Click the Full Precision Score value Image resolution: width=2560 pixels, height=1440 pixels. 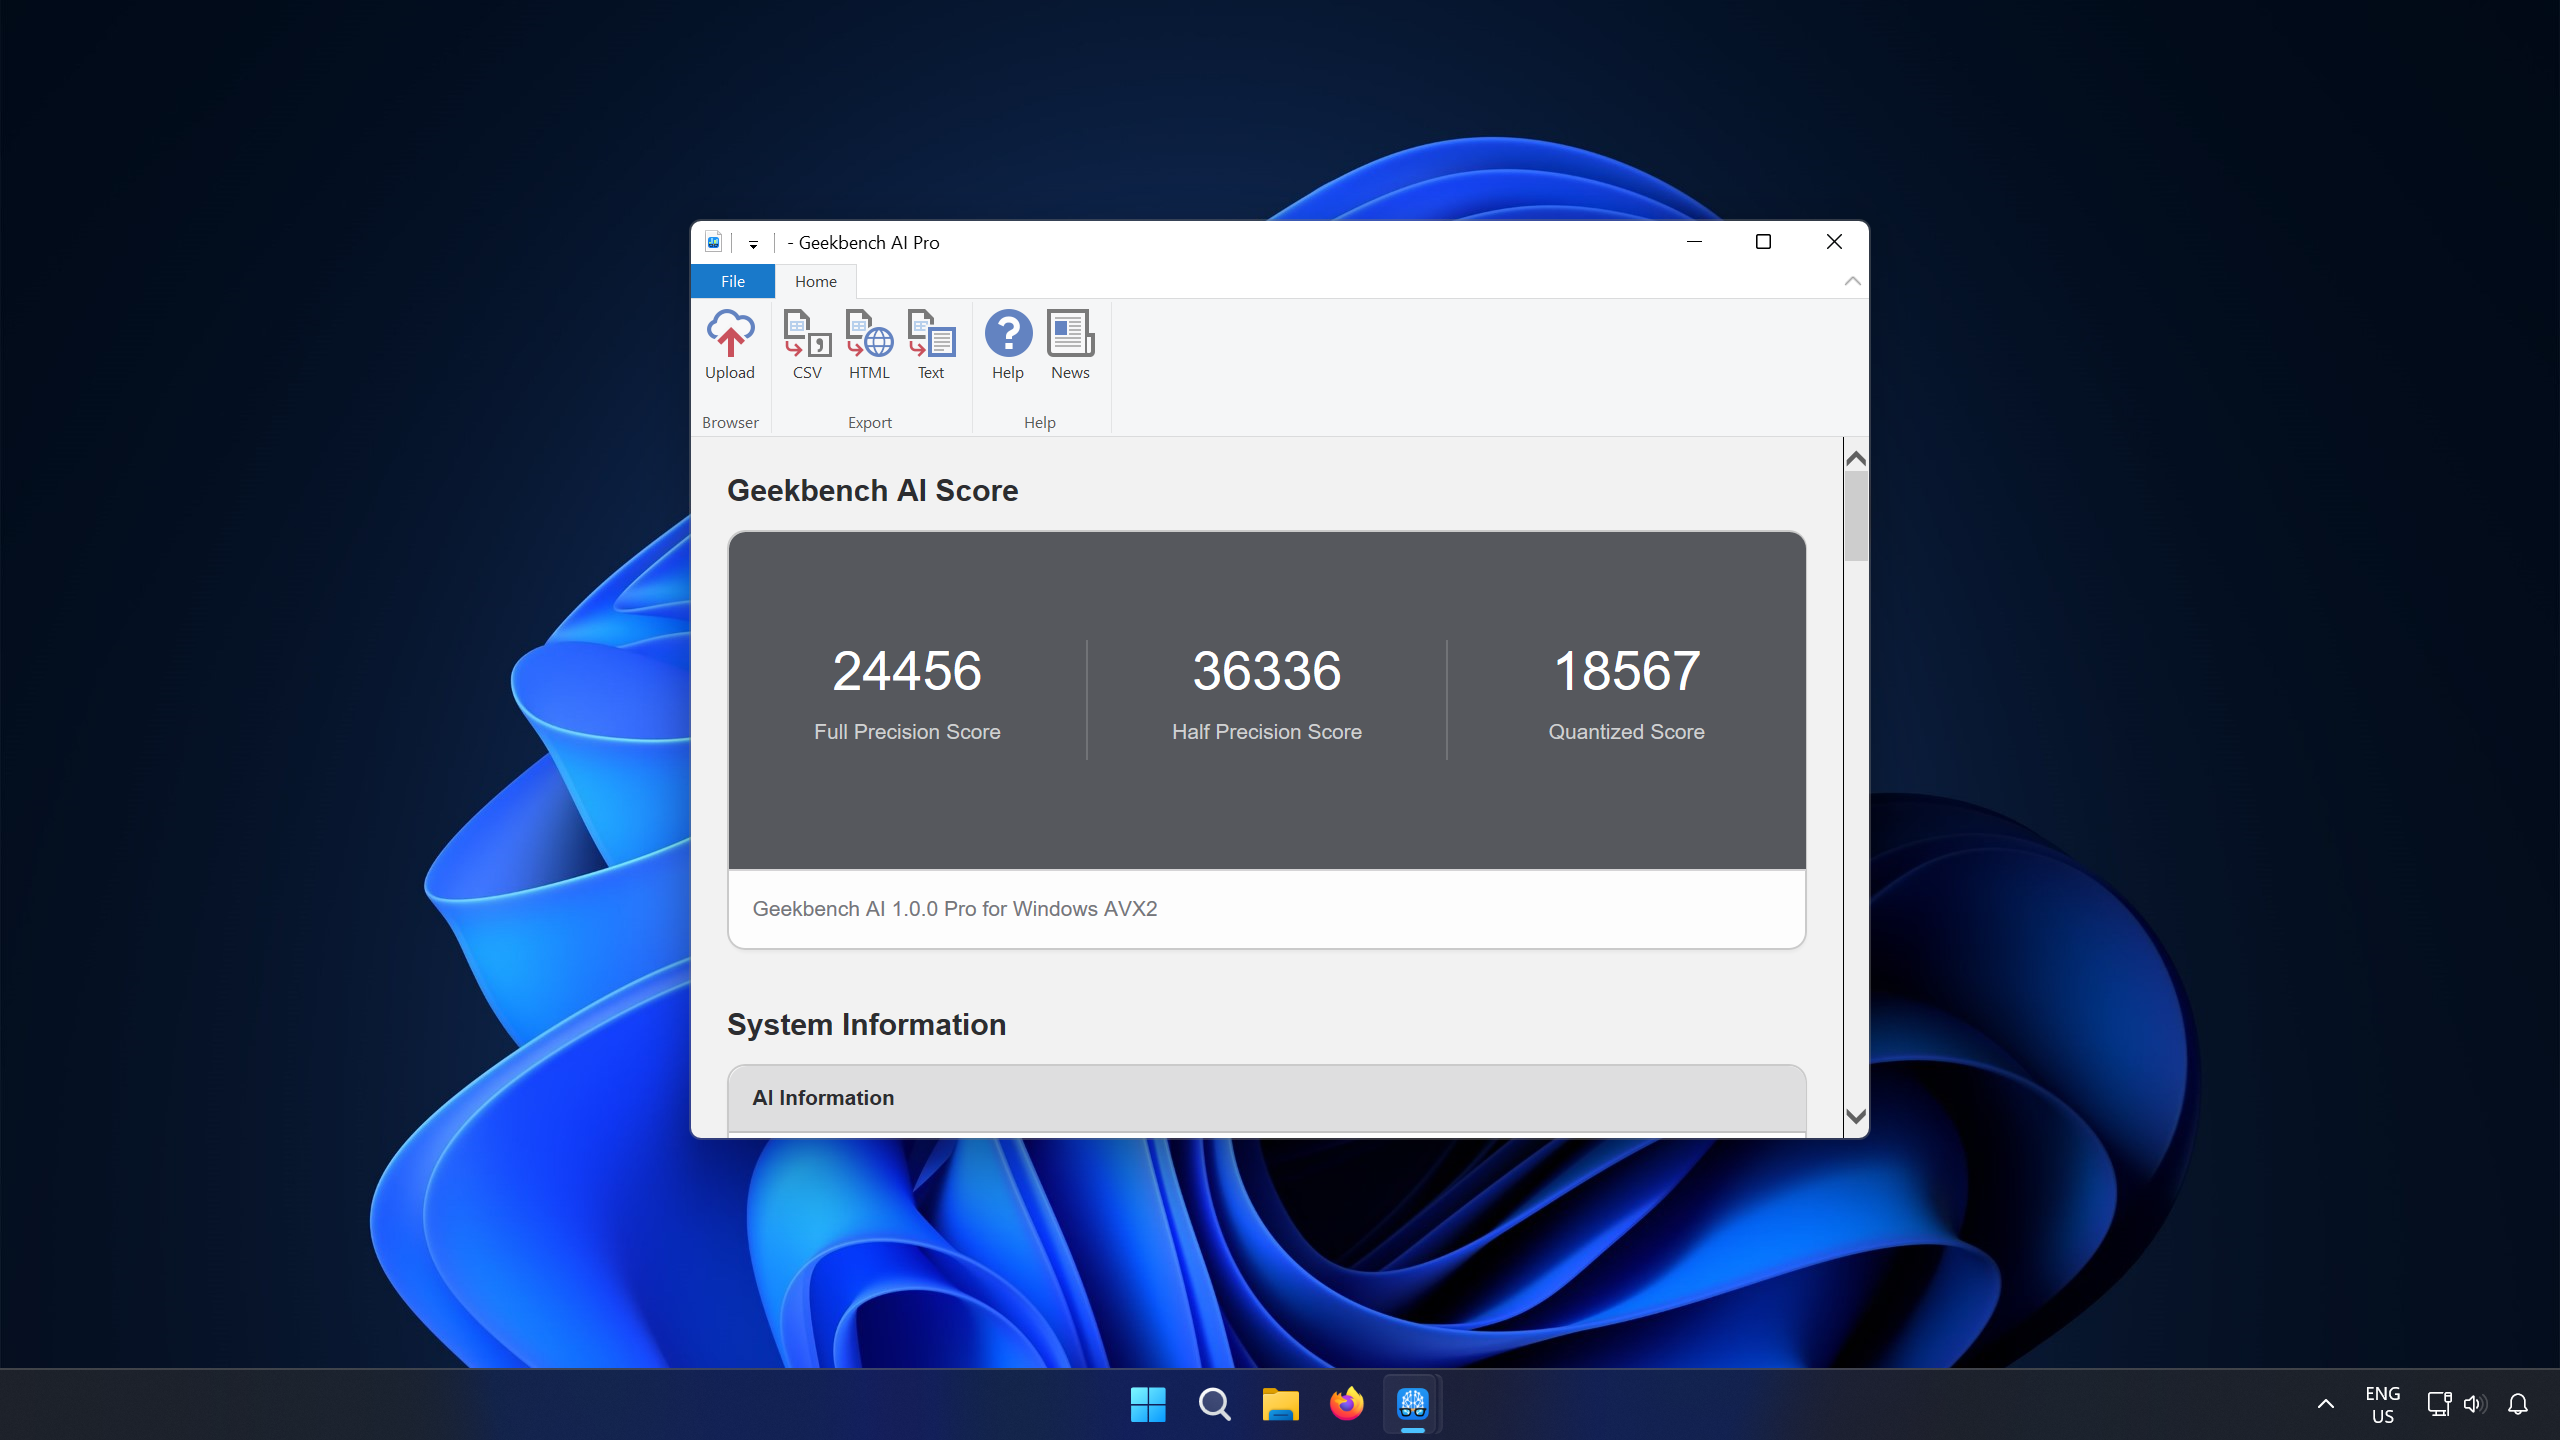(905, 670)
